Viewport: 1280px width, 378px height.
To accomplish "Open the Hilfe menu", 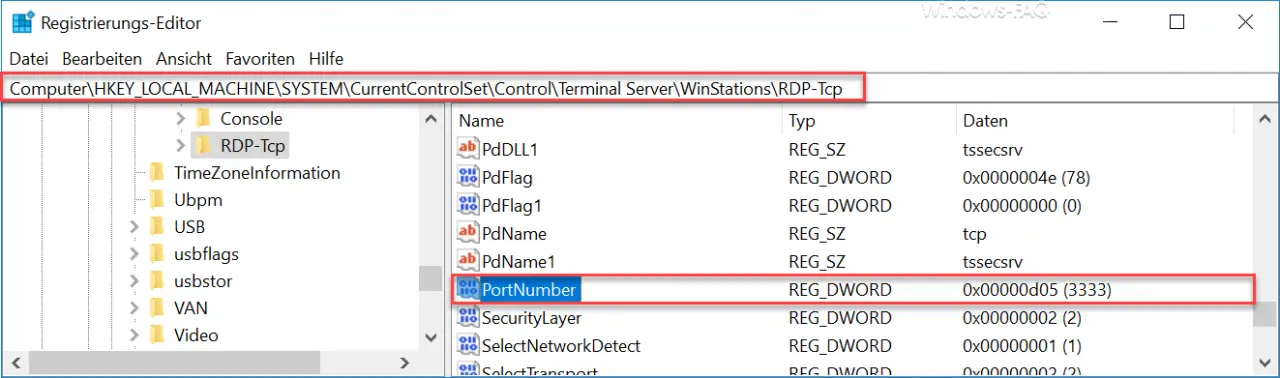I will pyautogui.click(x=326, y=59).
